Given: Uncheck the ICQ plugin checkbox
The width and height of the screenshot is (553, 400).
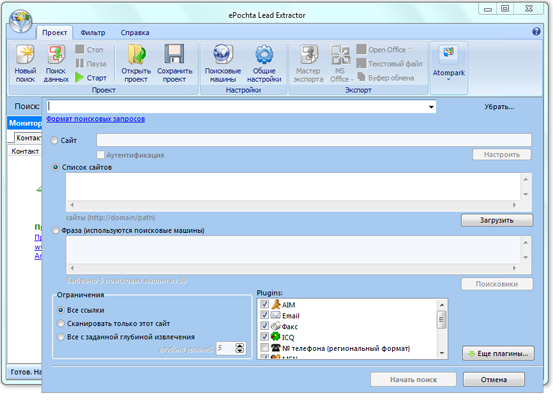Looking at the screenshot, I should tap(264, 337).
